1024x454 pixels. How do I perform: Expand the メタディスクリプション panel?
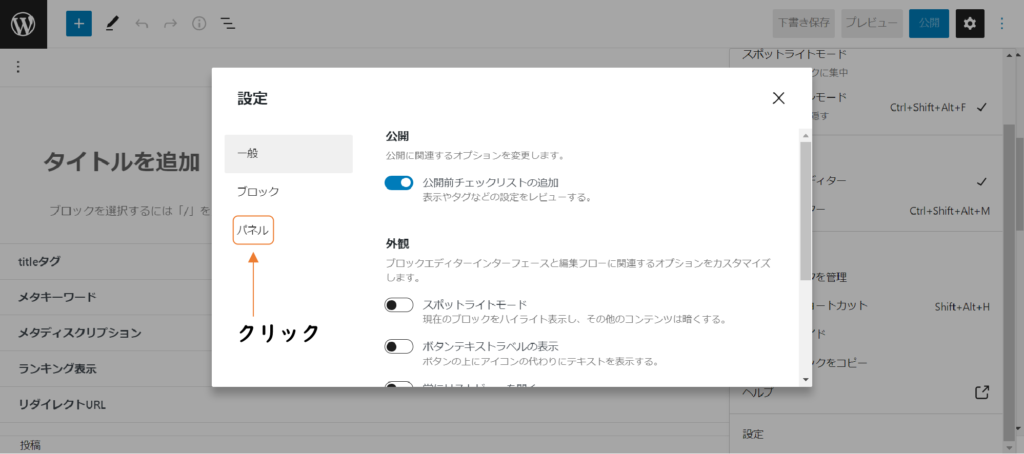click(x=364, y=332)
